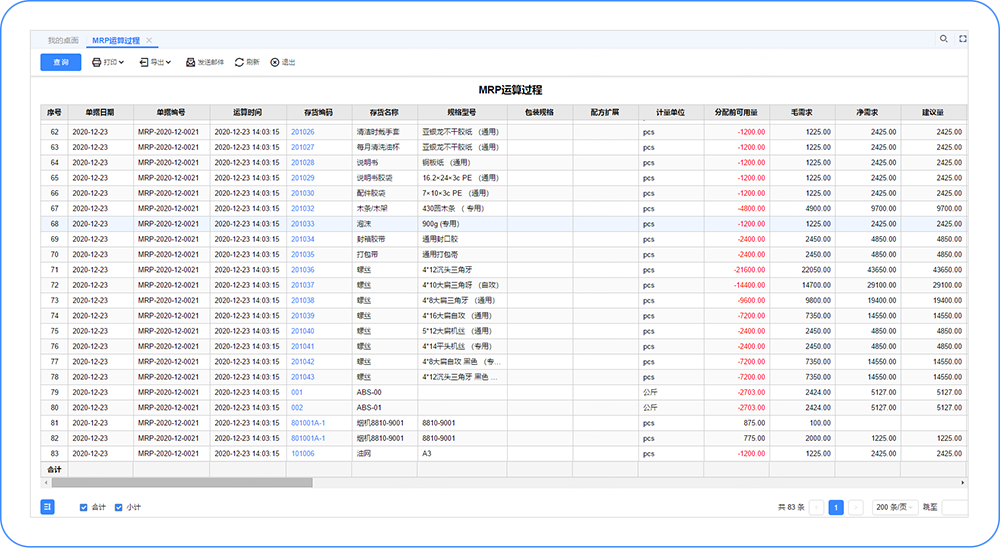Go to the previous page arrow
Screen dimensions: 1000x548
(816, 507)
